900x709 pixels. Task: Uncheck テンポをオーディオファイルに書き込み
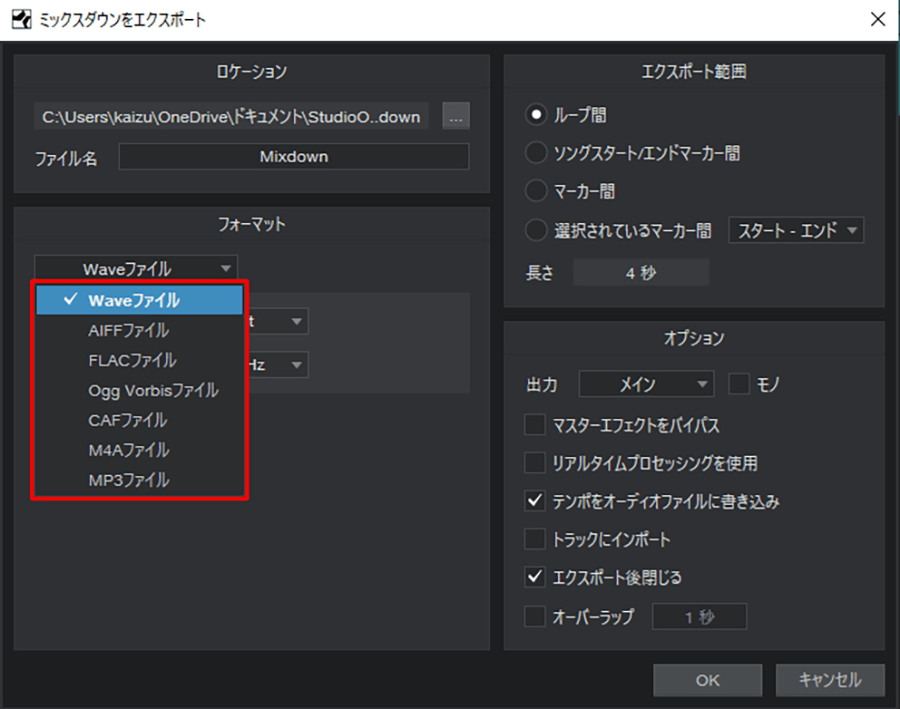pyautogui.click(x=535, y=501)
